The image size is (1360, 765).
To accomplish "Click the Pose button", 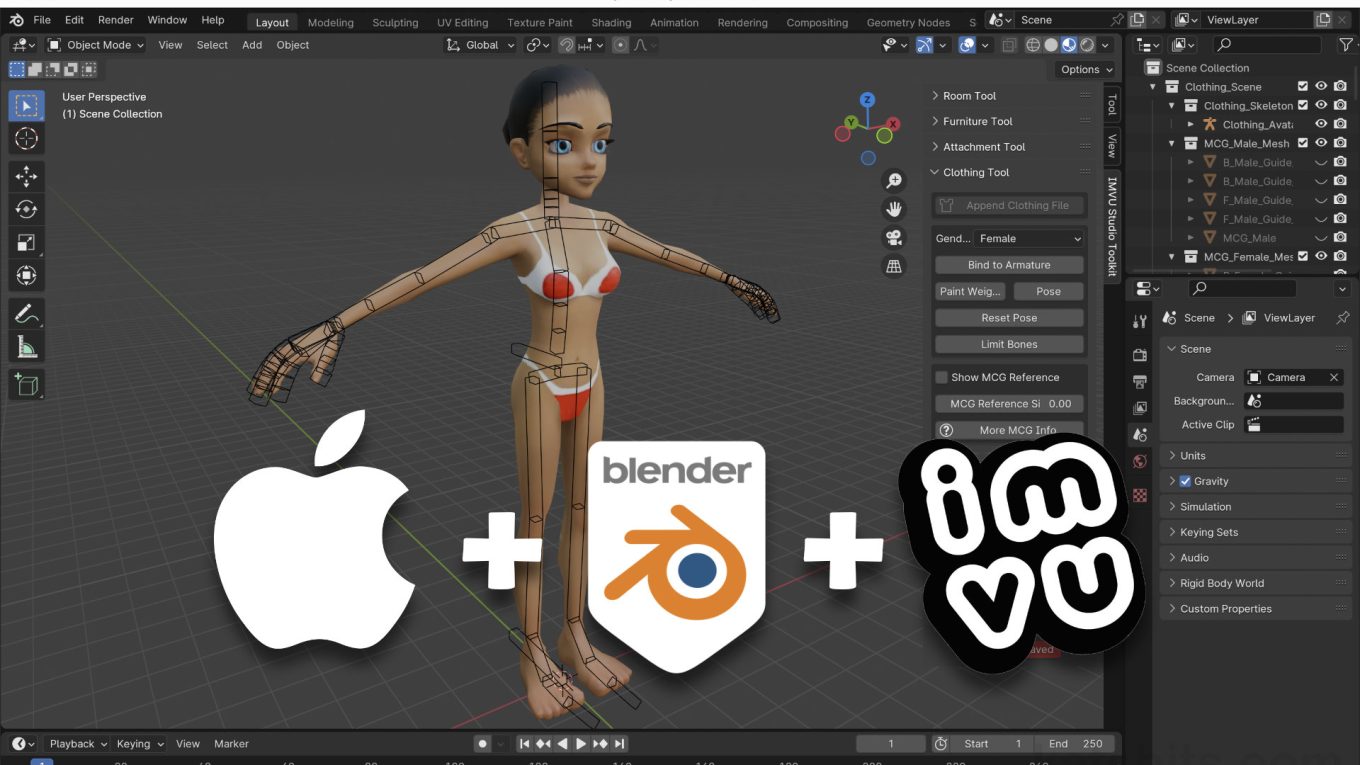I will [1048, 291].
